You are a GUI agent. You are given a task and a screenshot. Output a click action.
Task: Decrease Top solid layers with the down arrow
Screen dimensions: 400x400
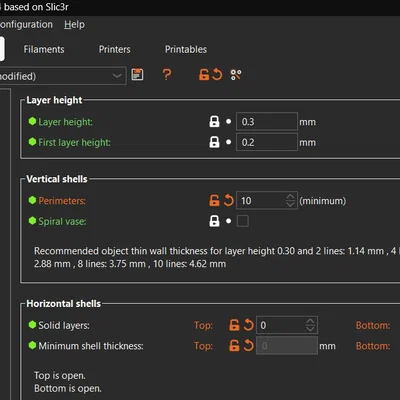(x=310, y=329)
